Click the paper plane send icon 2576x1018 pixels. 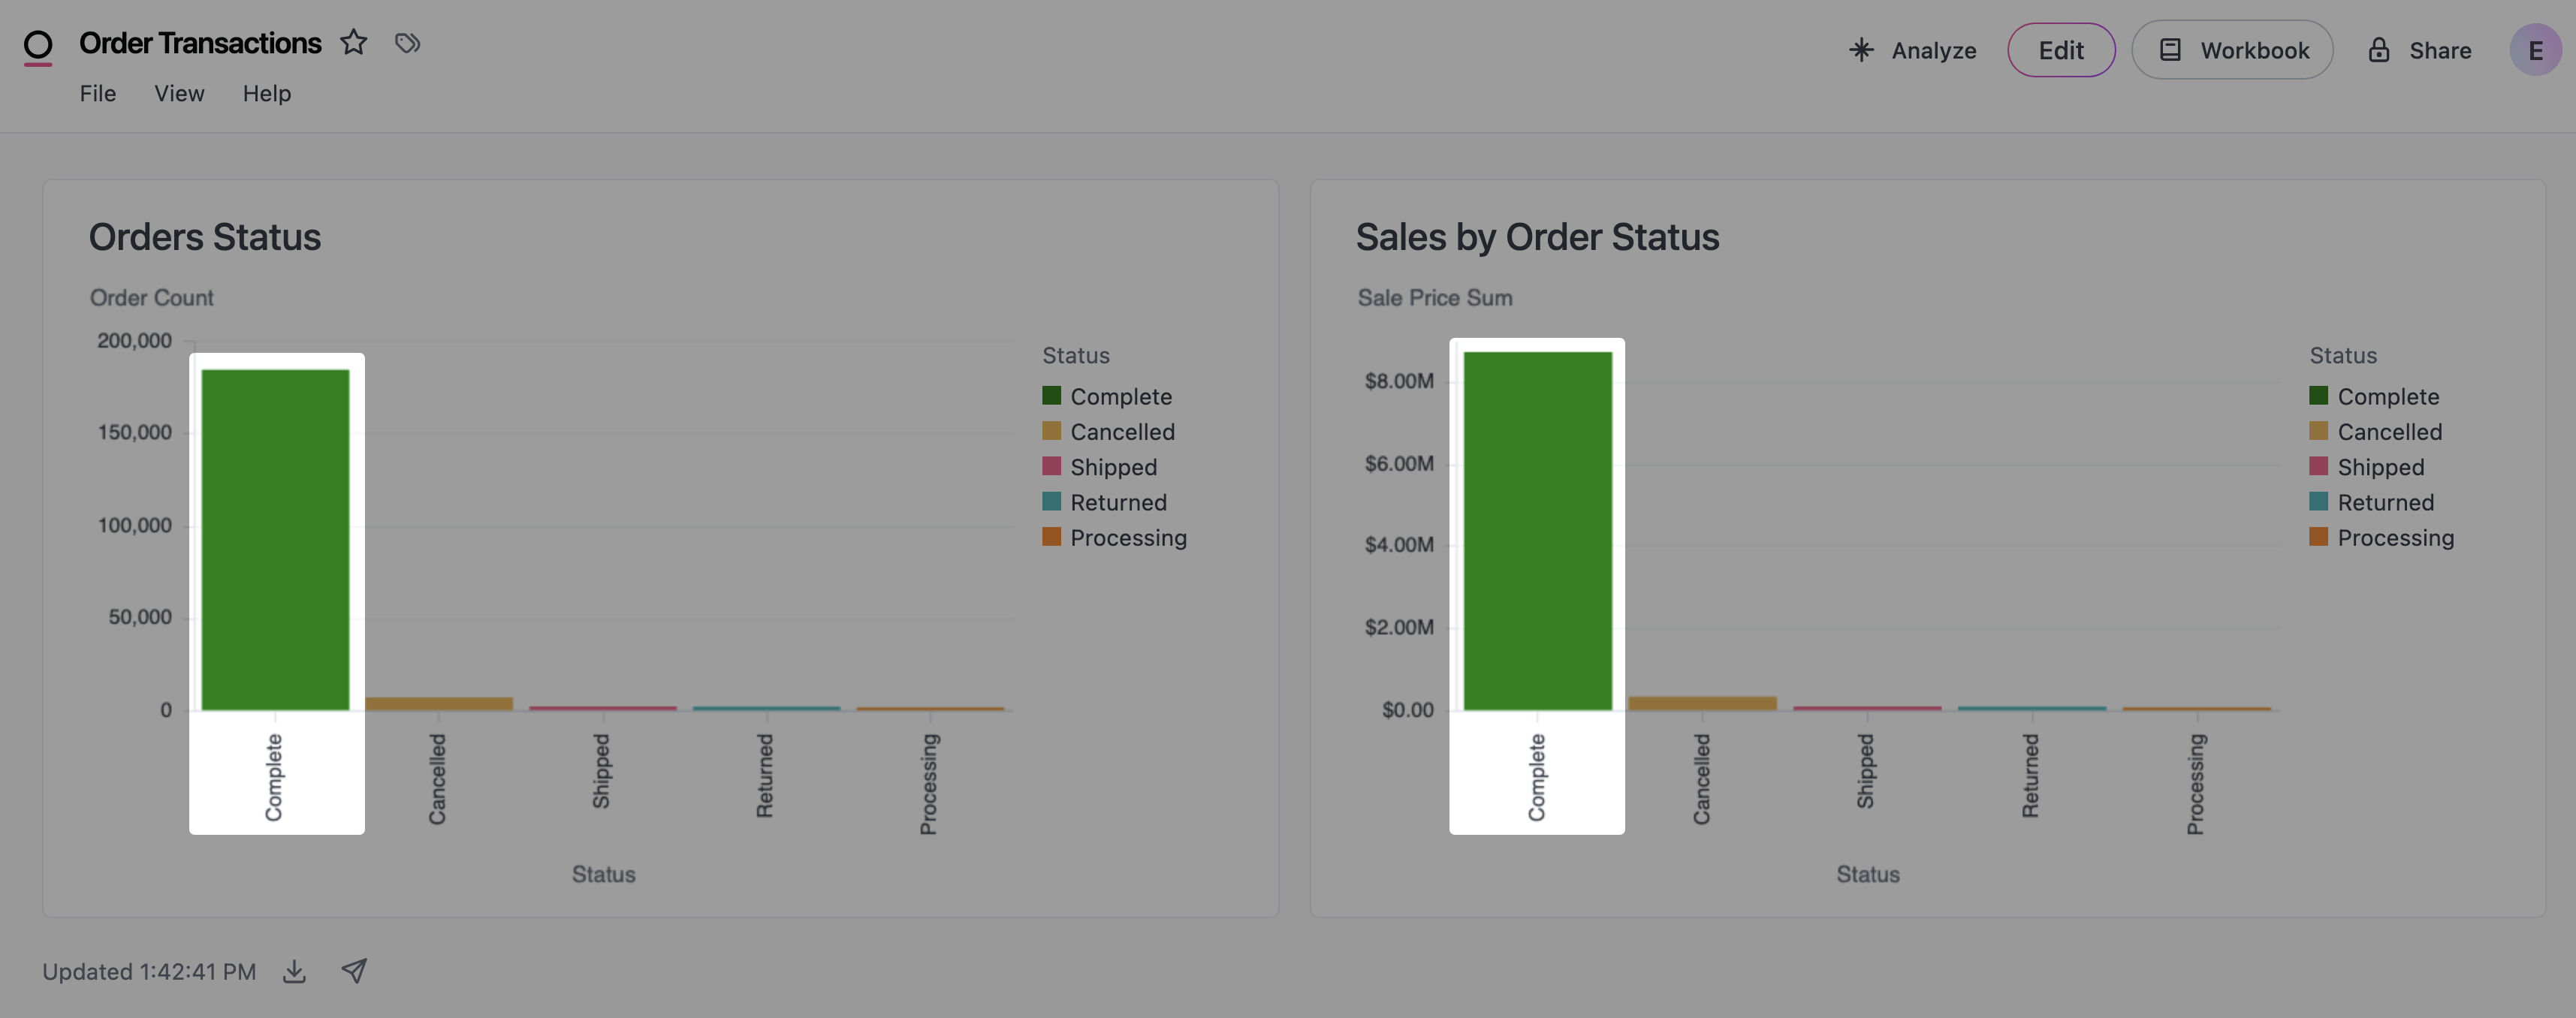(354, 971)
